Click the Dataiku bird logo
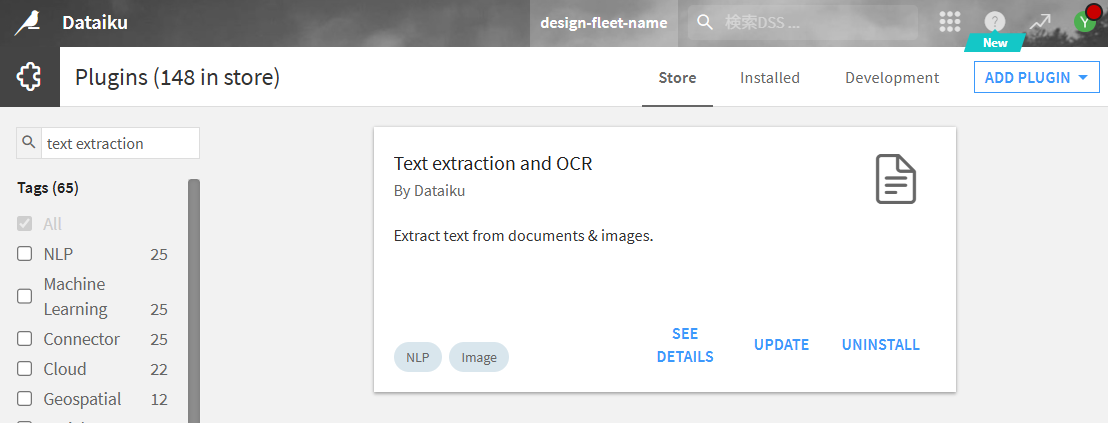 click(27, 22)
